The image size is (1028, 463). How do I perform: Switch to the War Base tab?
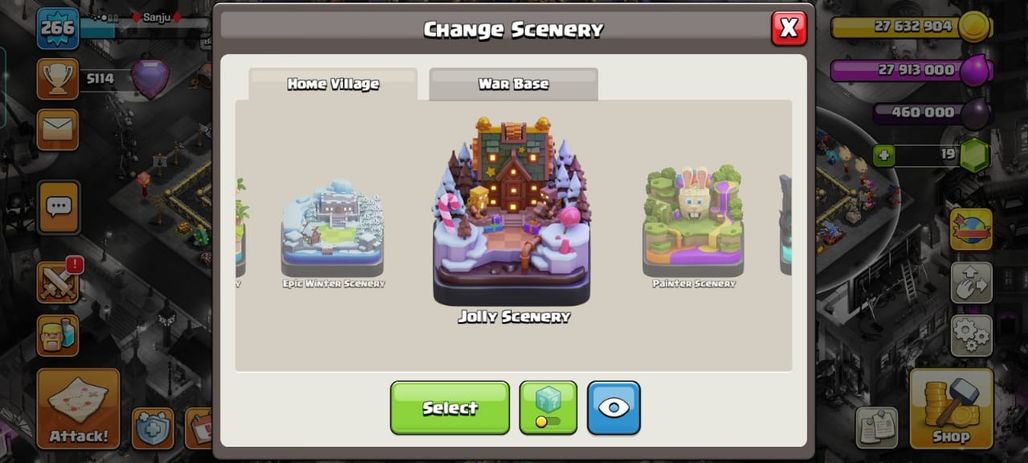pyautogui.click(x=513, y=84)
